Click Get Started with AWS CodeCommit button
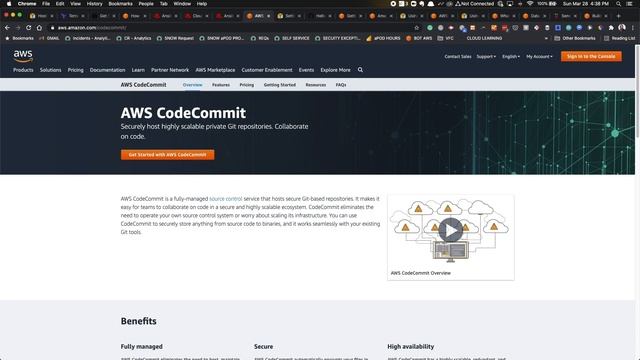Image resolution: width=640 pixels, height=360 pixels. [x=167, y=155]
